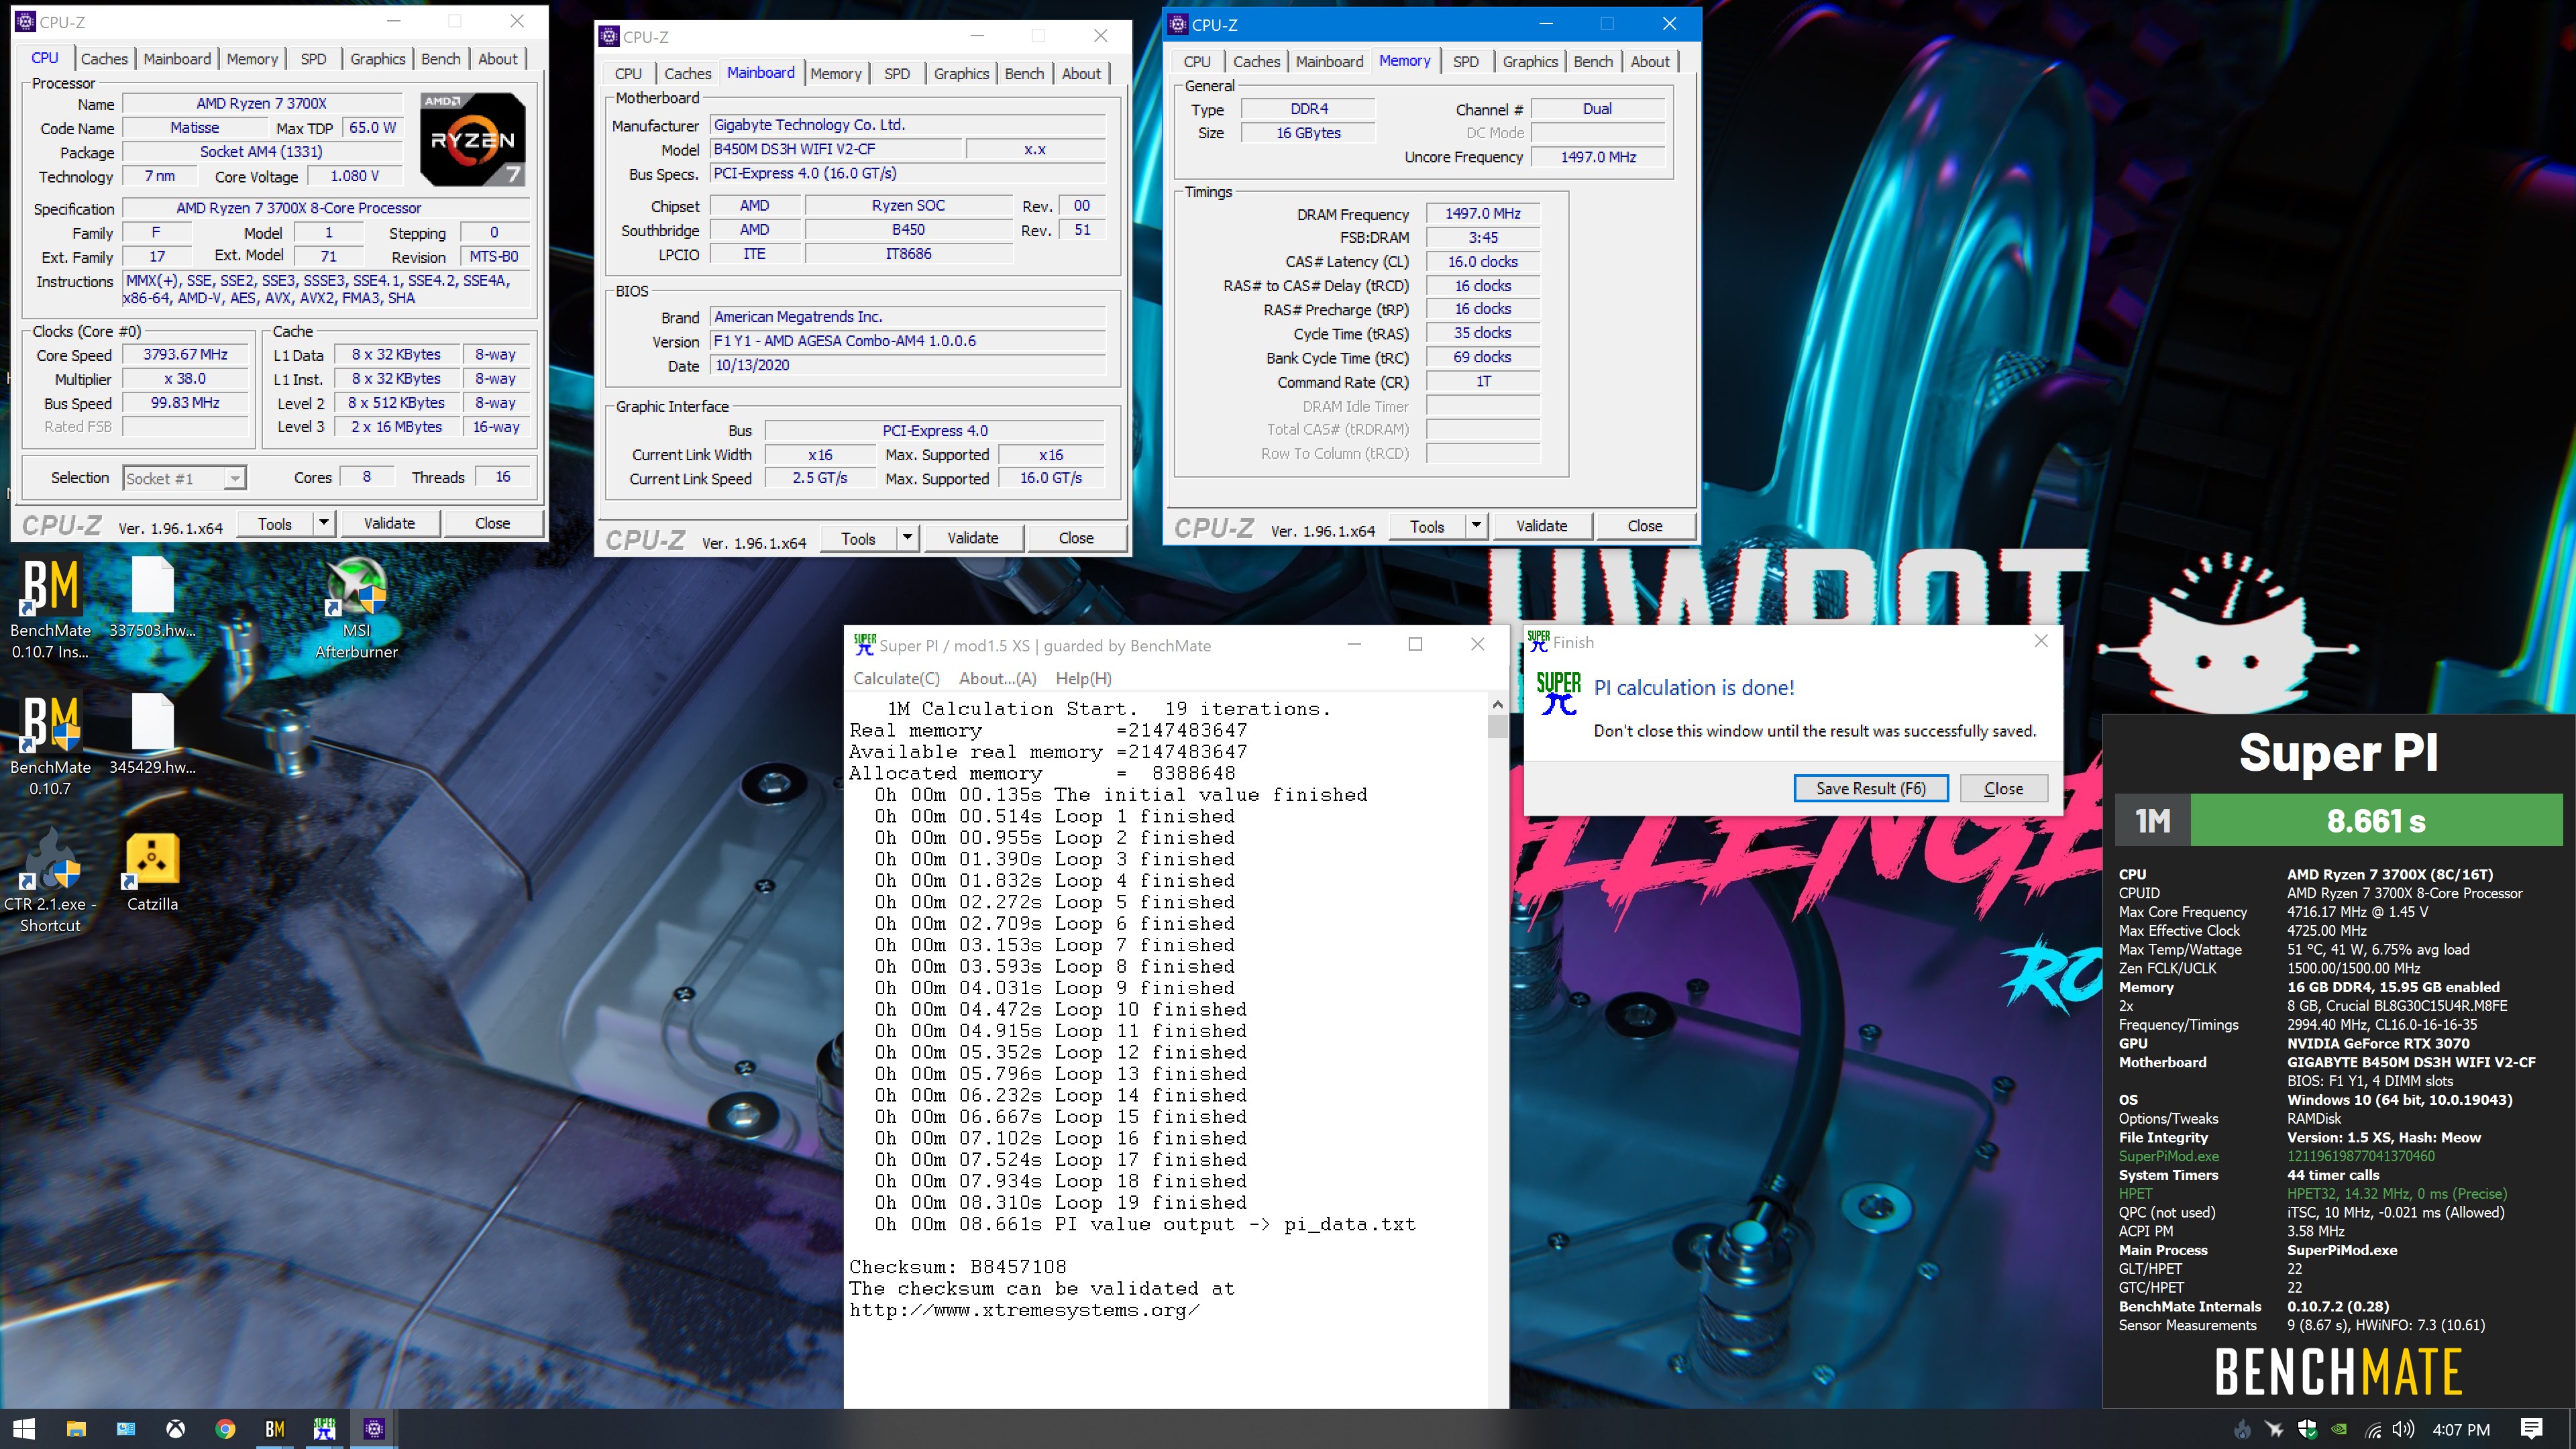Click the Core Speed value 3793.67 MHz

click(x=185, y=355)
